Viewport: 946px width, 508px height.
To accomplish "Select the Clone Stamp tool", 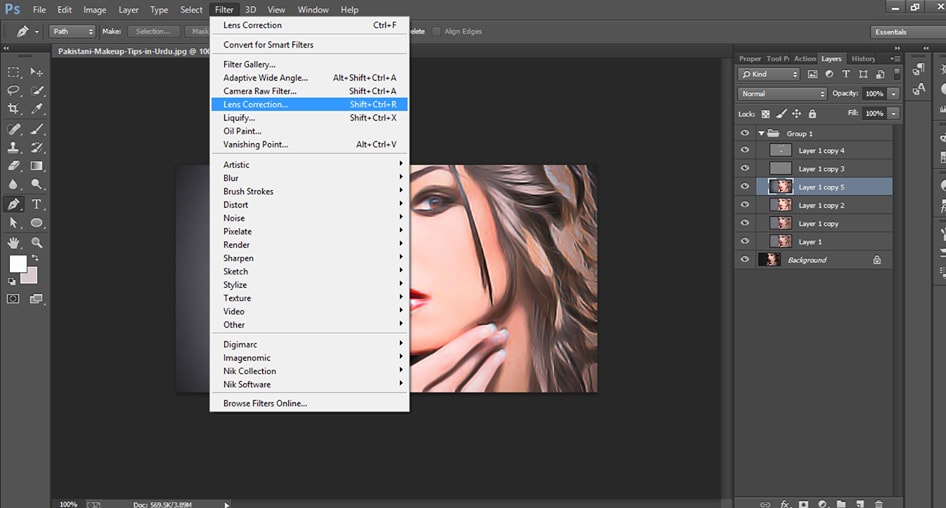I will click(x=14, y=147).
